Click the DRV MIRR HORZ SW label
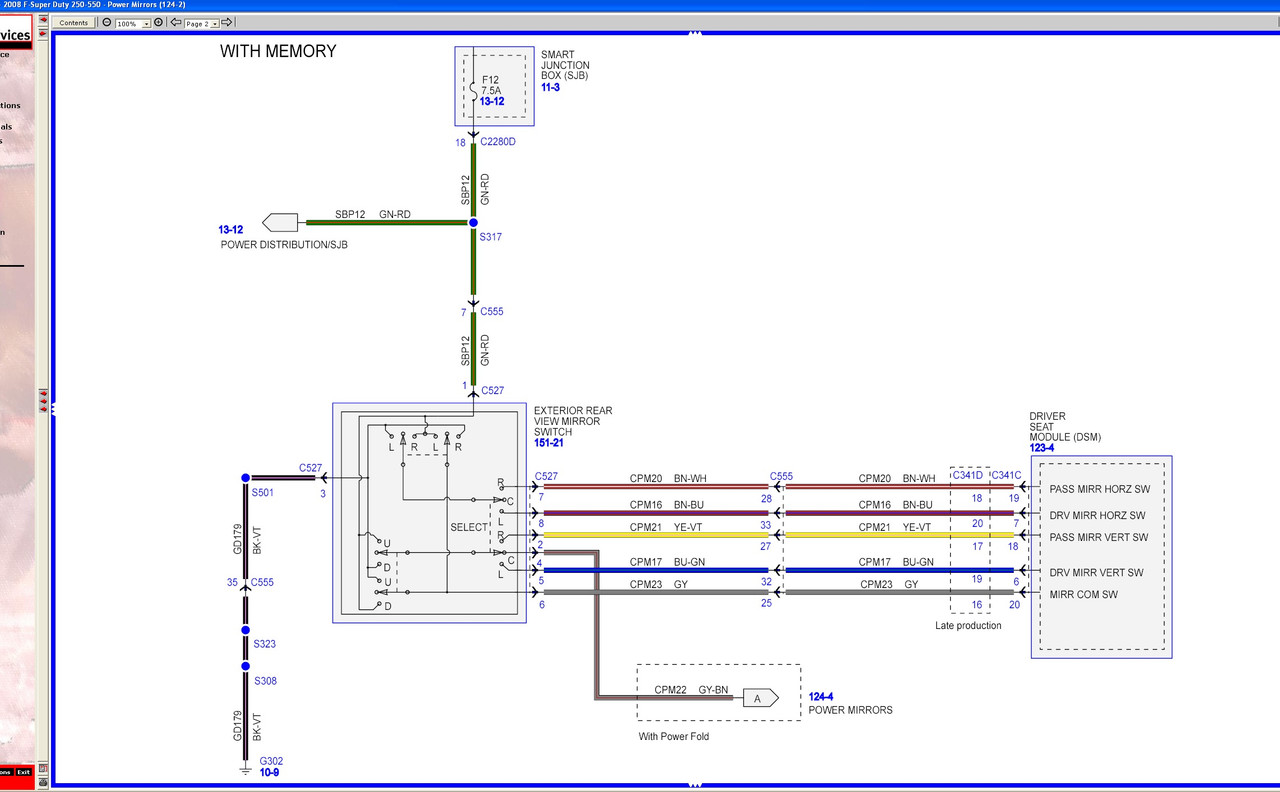1280x792 pixels. 1098,516
